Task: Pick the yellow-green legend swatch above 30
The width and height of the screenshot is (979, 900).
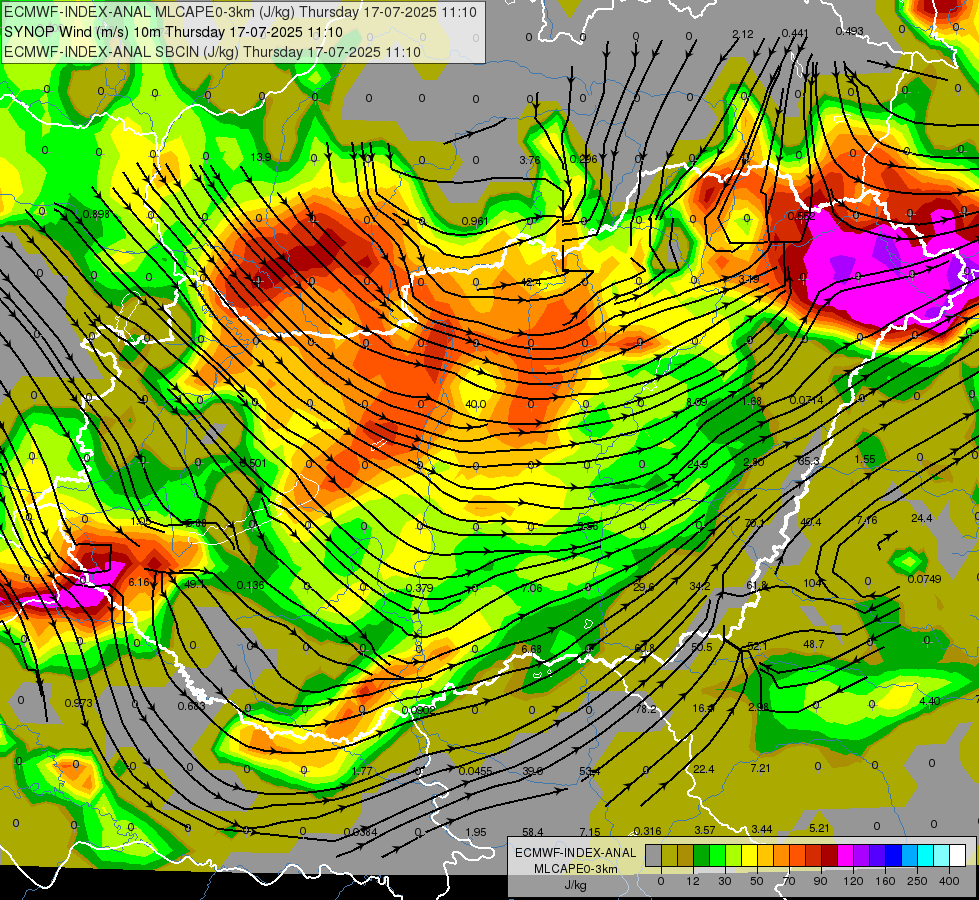Action: [734, 856]
